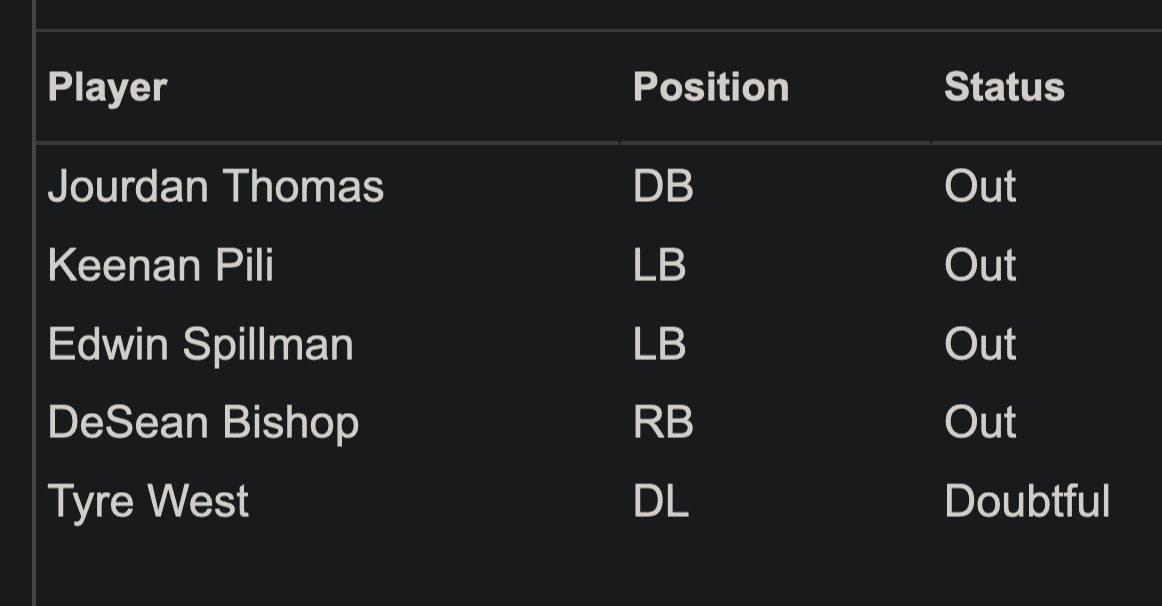Click the Player column header
The width and height of the screenshot is (1162, 606).
pyautogui.click(x=107, y=87)
